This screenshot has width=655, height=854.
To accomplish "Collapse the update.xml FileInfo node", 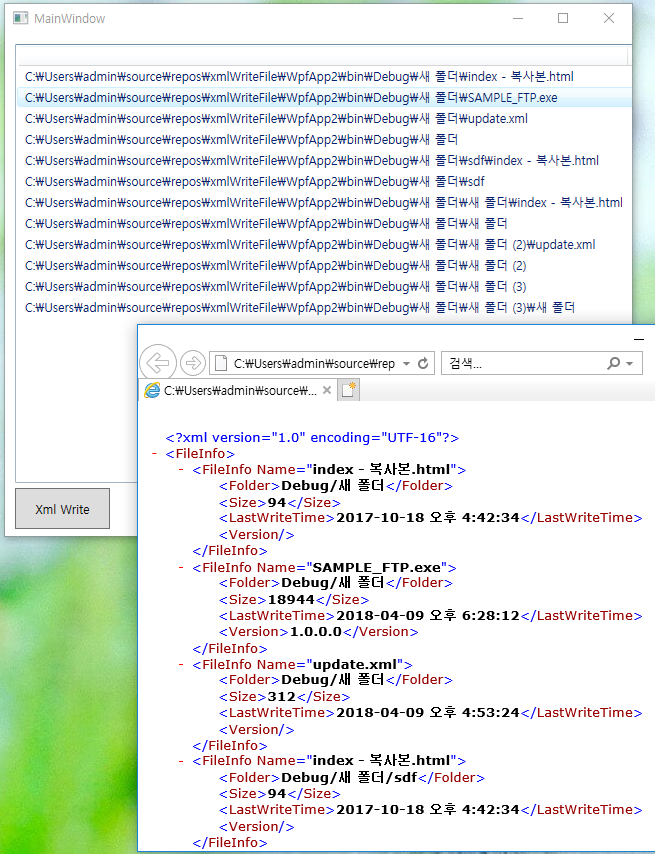I will click(x=181, y=664).
